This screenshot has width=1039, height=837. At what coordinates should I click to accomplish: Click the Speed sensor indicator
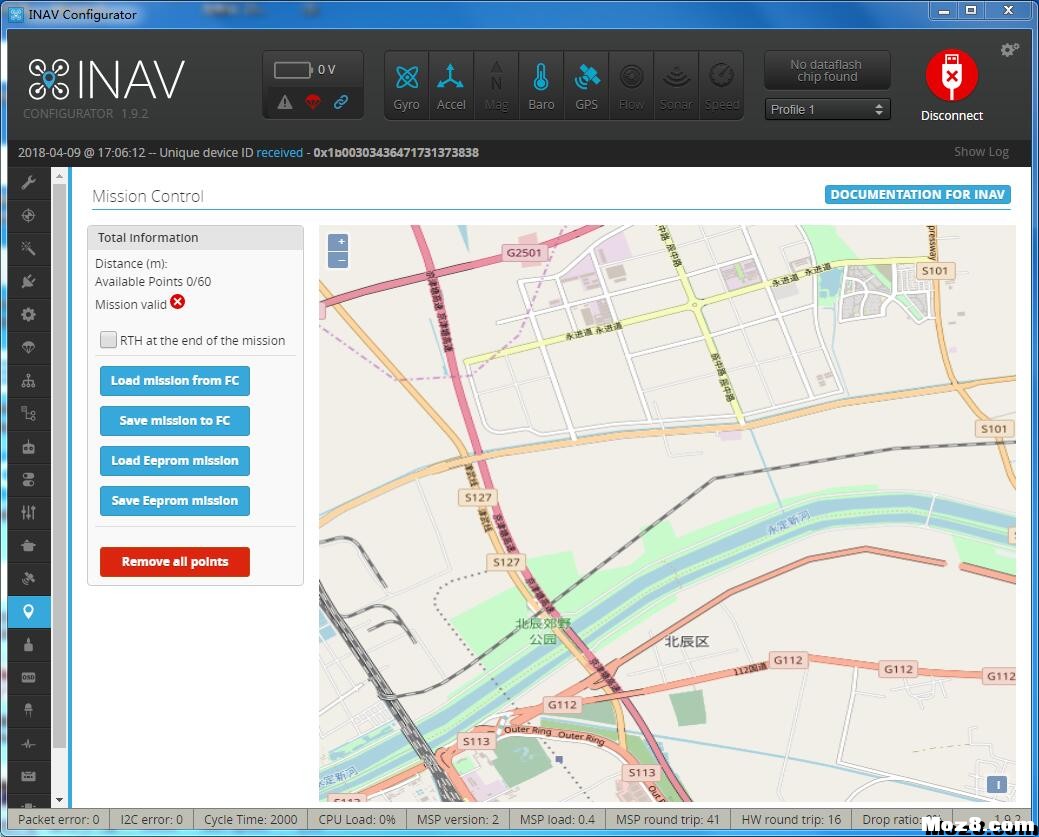[721, 86]
